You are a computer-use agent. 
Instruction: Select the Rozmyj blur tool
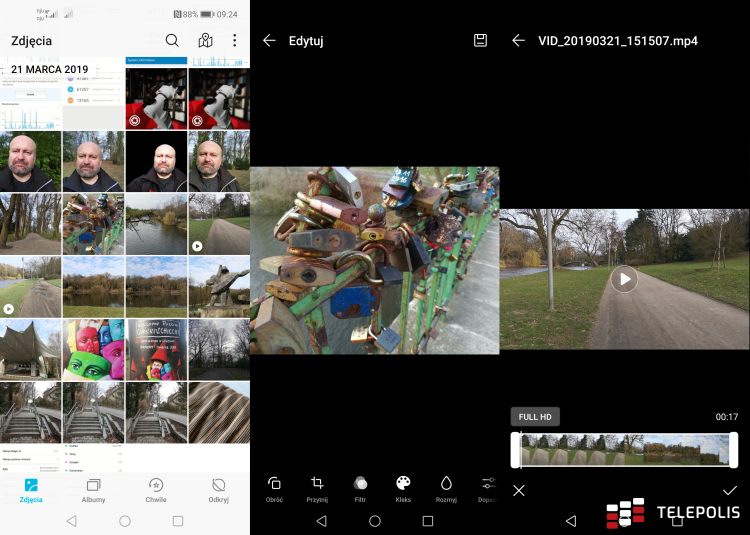point(446,489)
